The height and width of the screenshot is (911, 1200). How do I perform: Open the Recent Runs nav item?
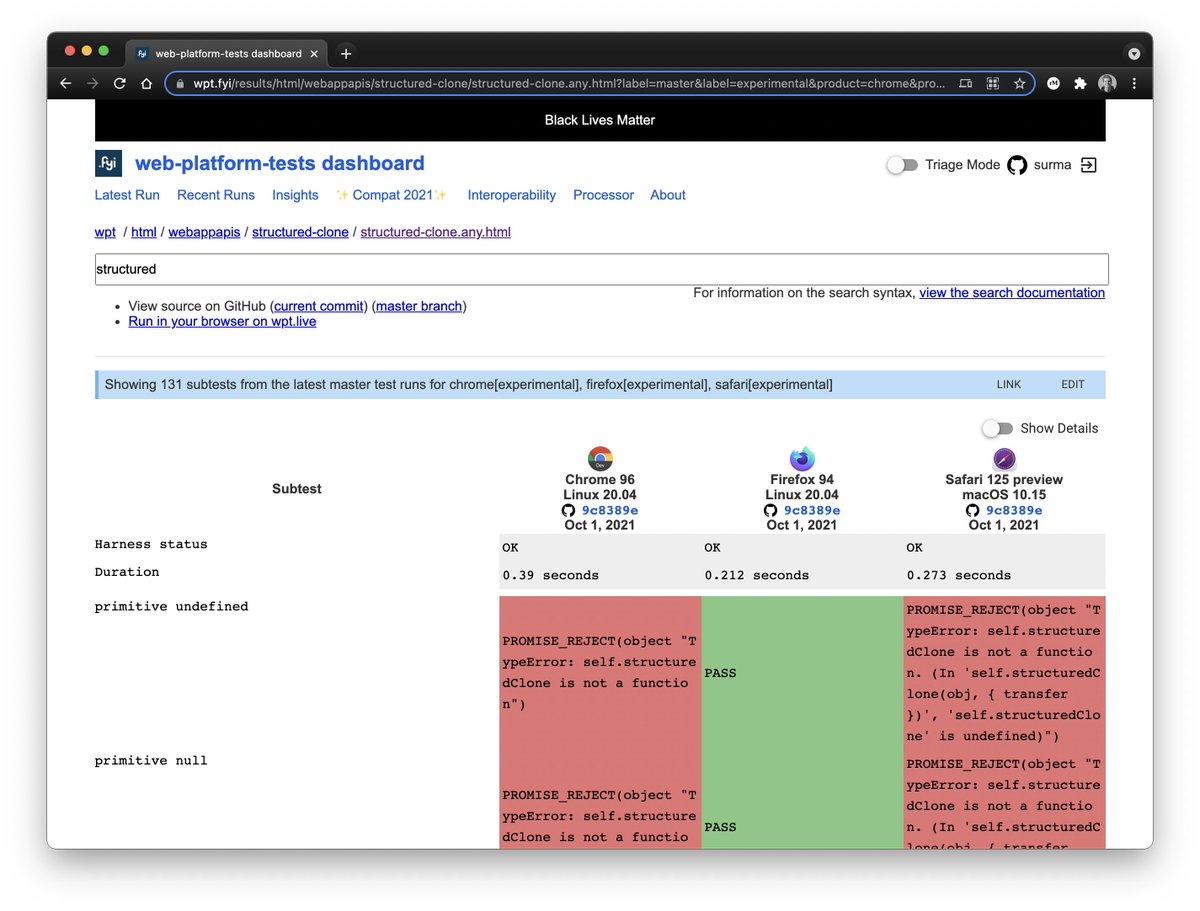(216, 195)
